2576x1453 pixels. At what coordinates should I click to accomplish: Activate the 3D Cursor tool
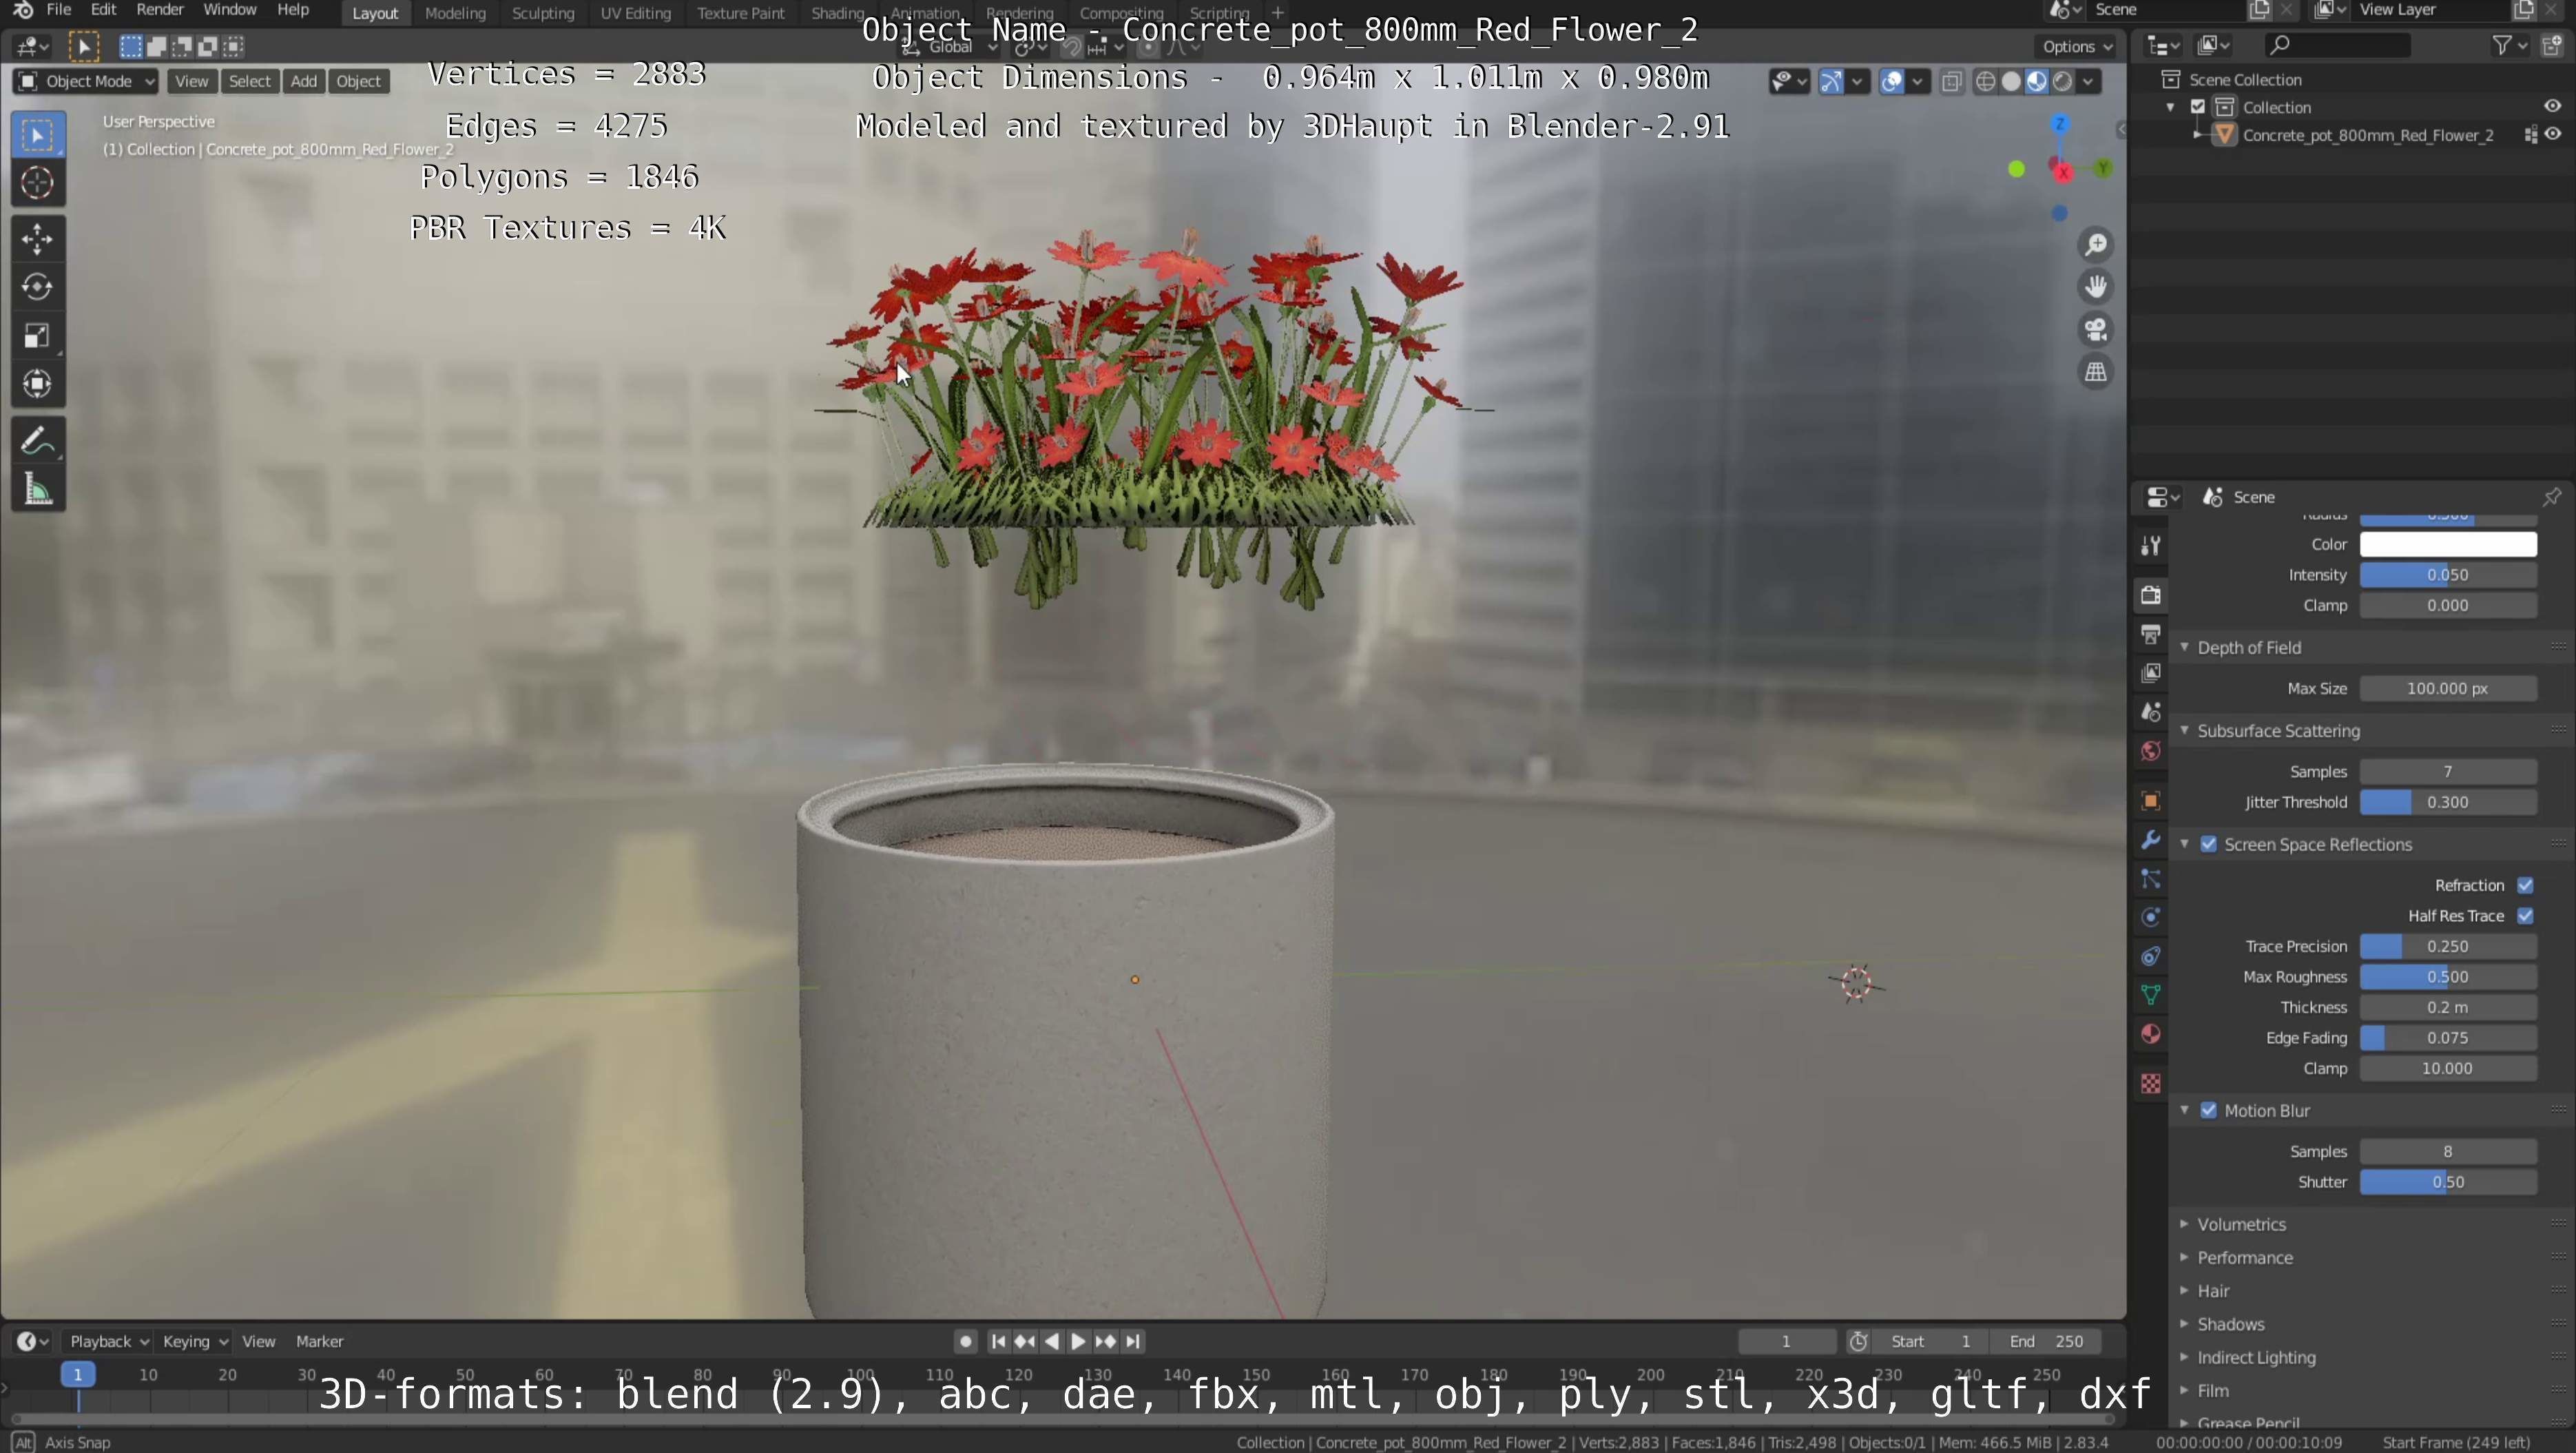pos(38,183)
